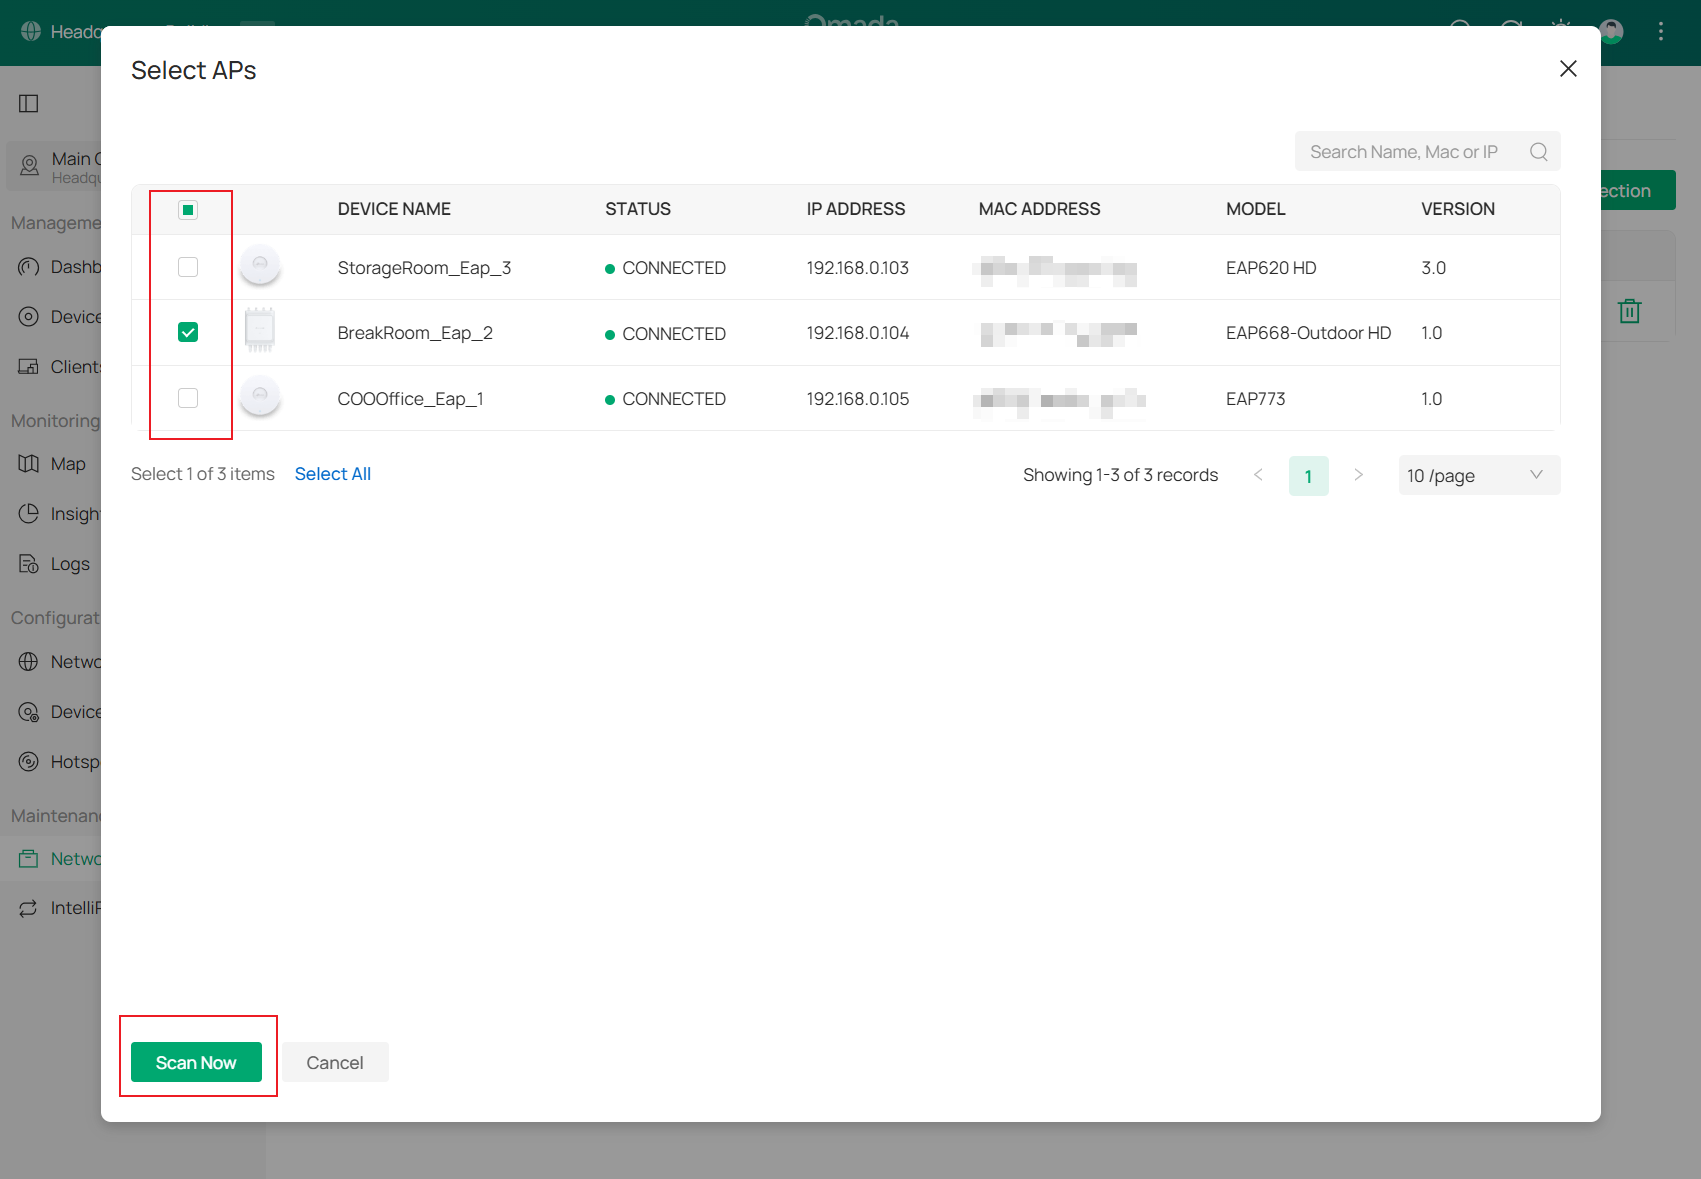
Task: Check the StorageRoom_Eap_3 checkbox
Action: 188,267
